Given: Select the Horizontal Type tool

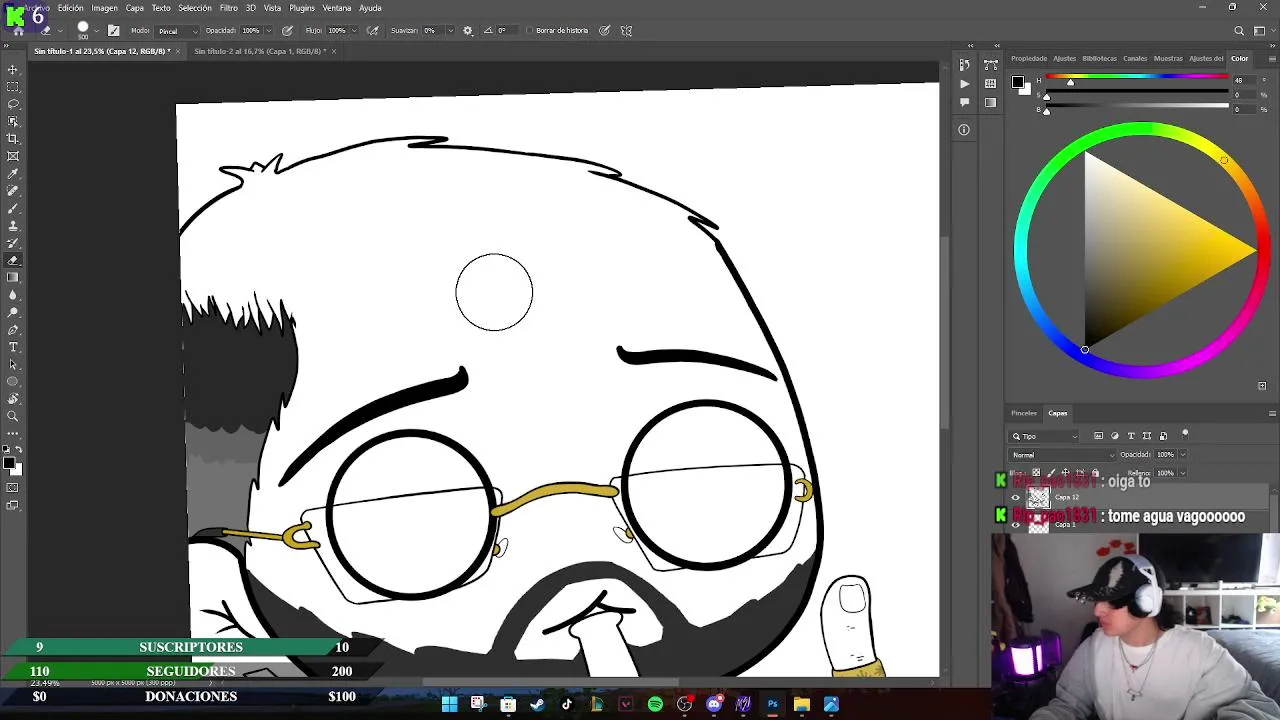Looking at the screenshot, I should pos(13,347).
